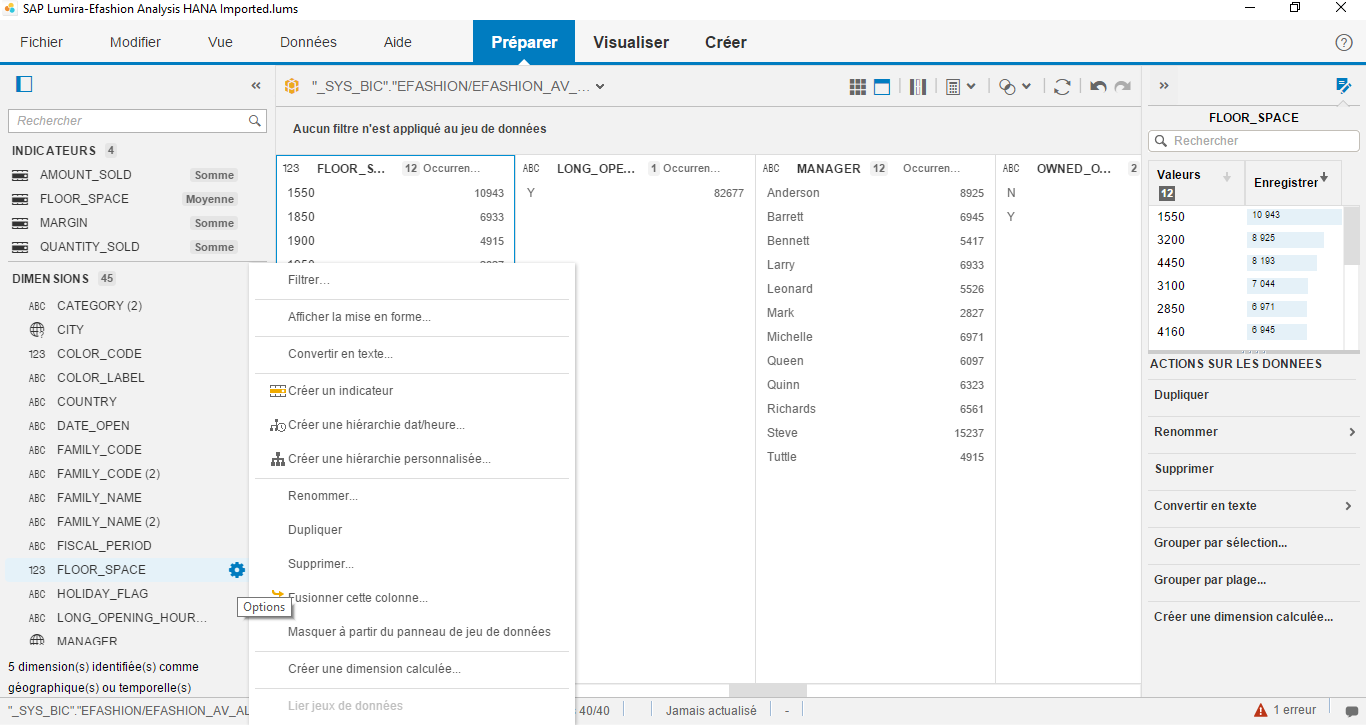
Task: Choose Dupliquer in context menu
Action: [x=315, y=530]
